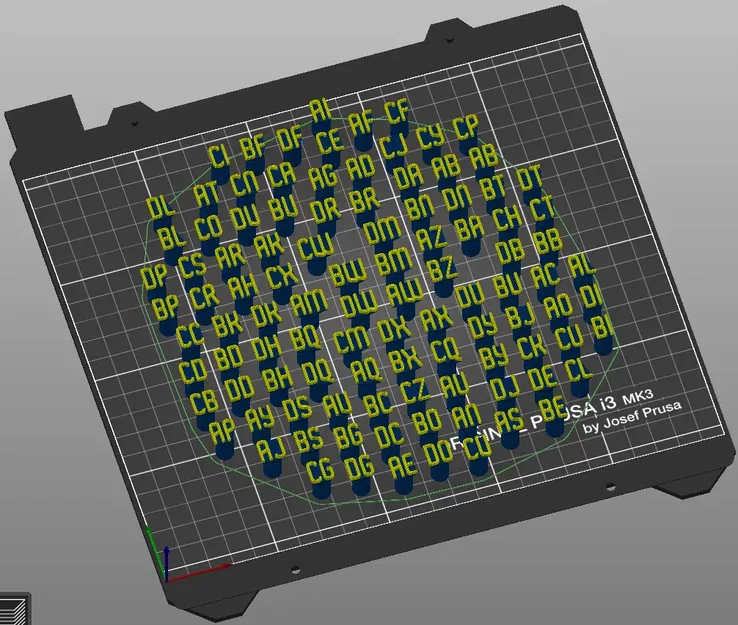
Task: Click the DK model
Action: click(x=266, y=315)
